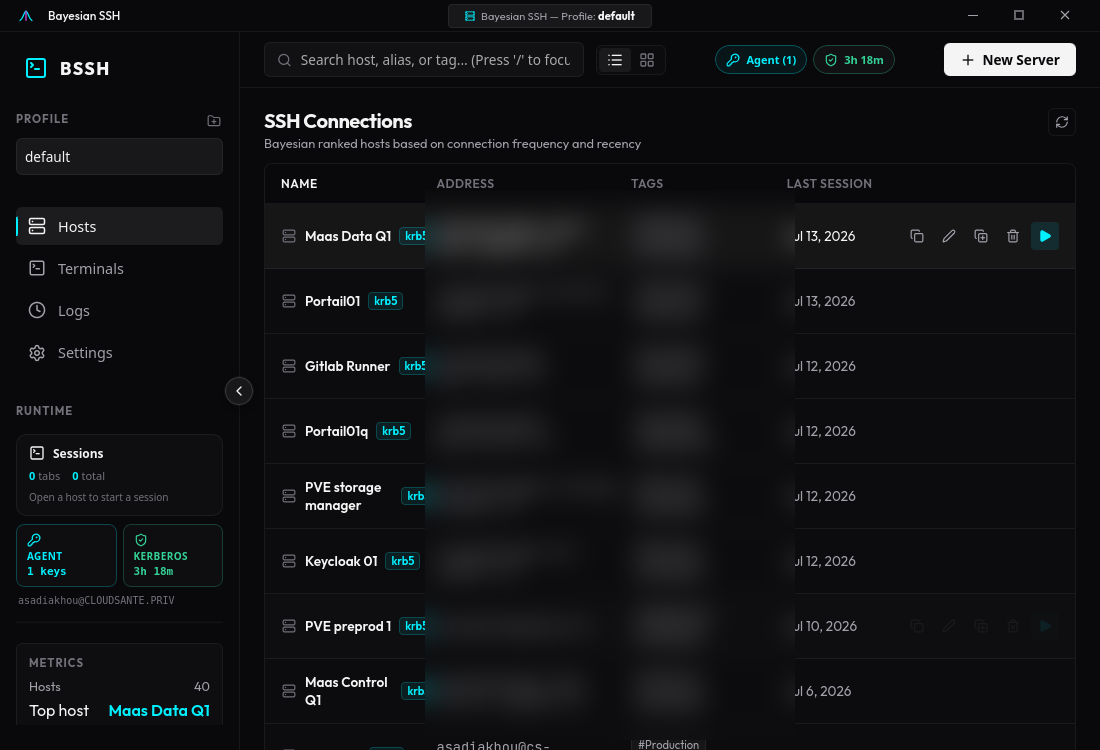Click the krb5 badge on Portail01q
Screen dimensions: 1100x750
click(394, 431)
